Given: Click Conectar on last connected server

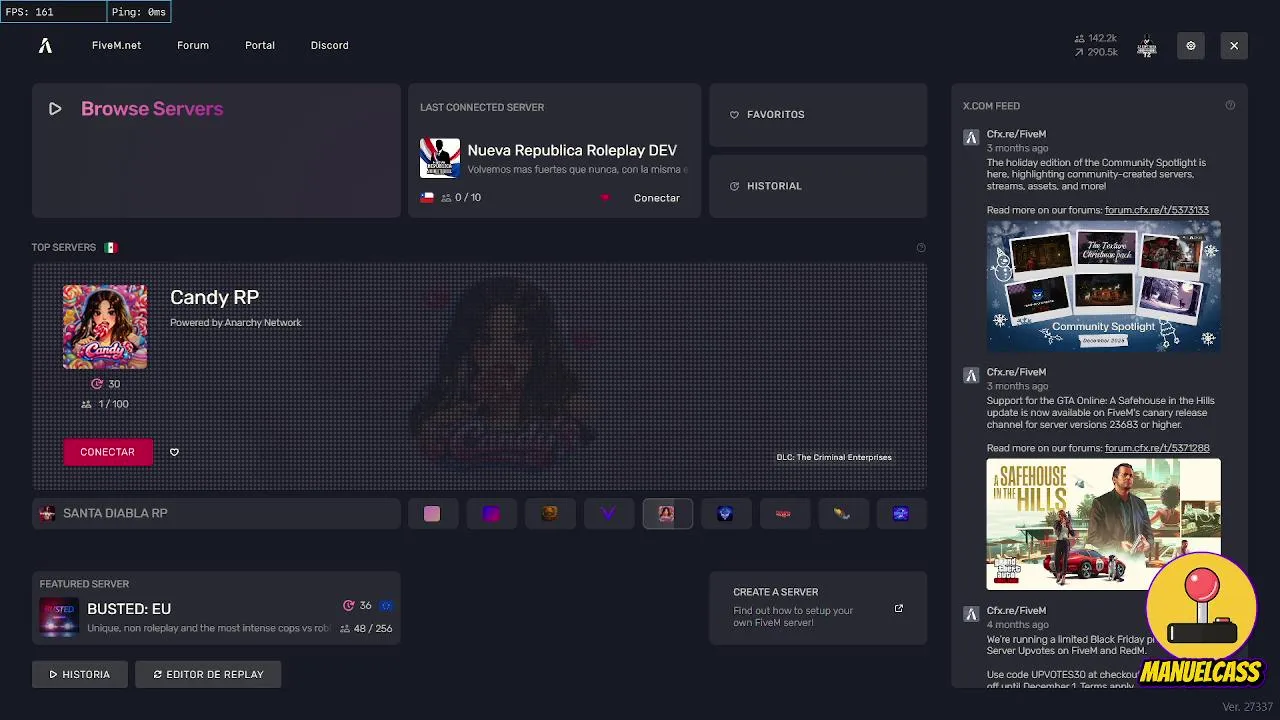Looking at the screenshot, I should tap(656, 198).
